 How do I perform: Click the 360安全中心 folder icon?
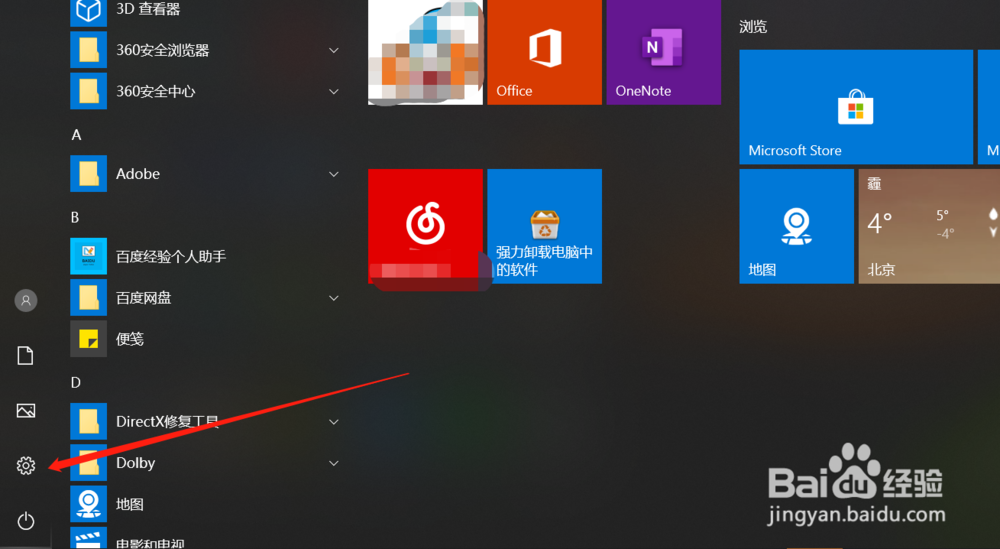point(89,91)
